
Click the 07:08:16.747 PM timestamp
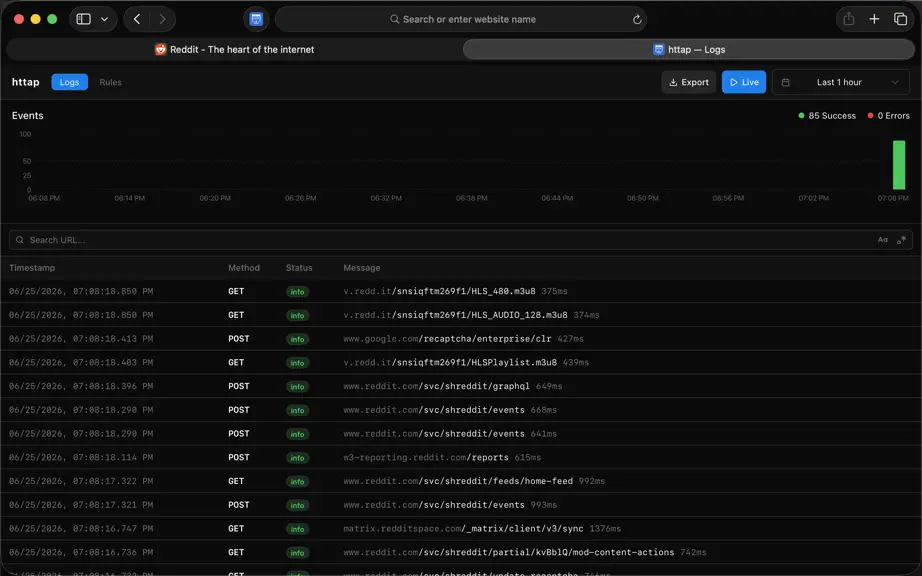click(x=81, y=528)
